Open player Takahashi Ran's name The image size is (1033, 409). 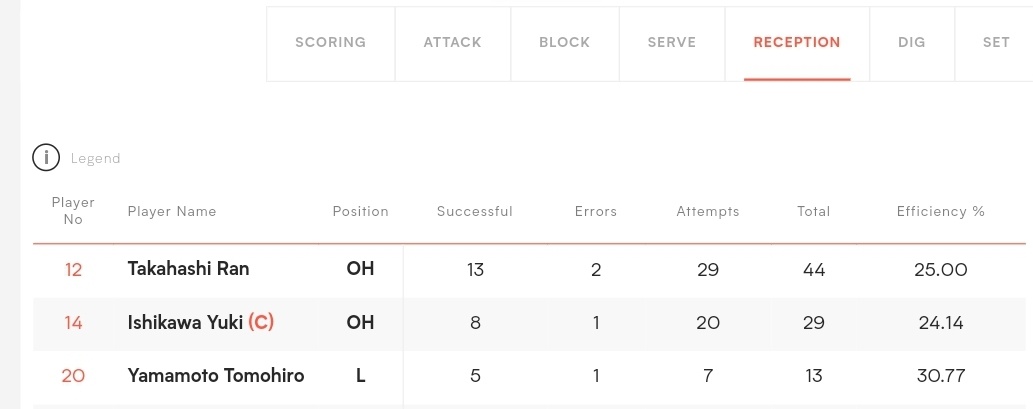pos(188,269)
